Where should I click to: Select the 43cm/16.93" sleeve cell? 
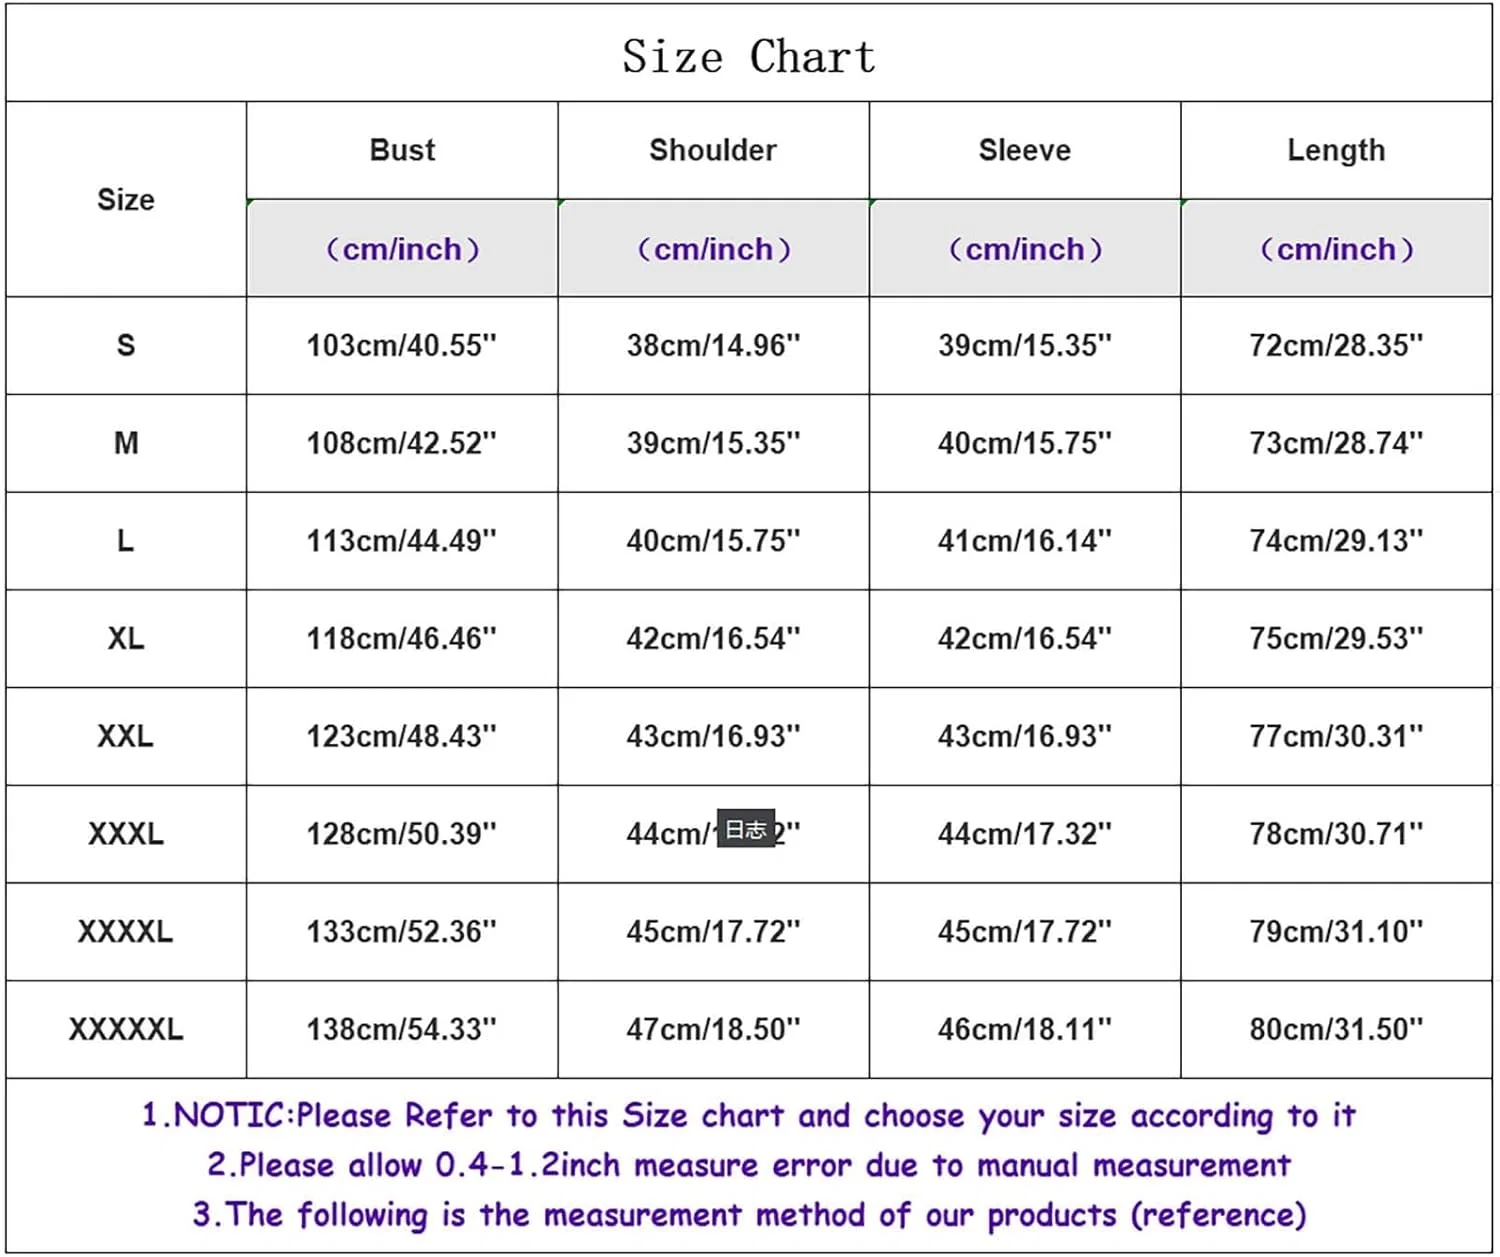pyautogui.click(x=1025, y=736)
